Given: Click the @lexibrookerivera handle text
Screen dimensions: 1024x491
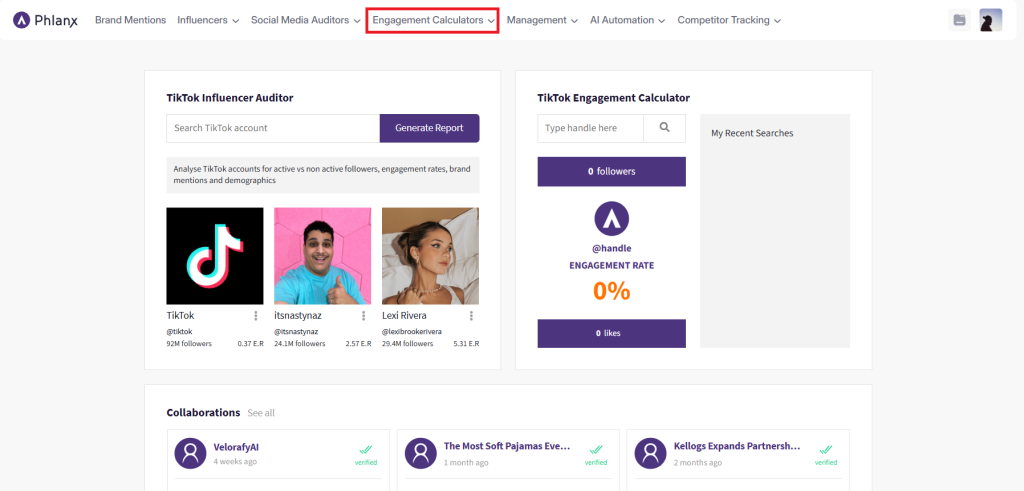Looking at the screenshot, I should (412, 332).
